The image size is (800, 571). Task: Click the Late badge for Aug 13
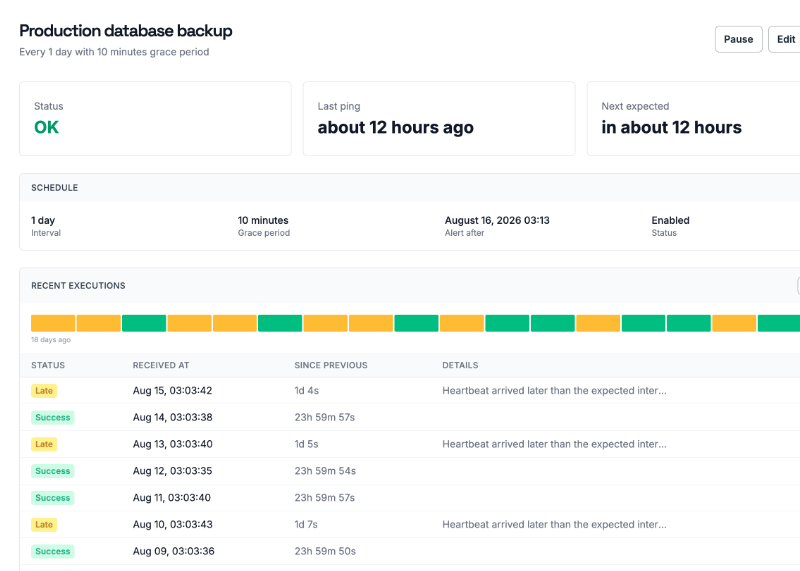[x=44, y=444]
